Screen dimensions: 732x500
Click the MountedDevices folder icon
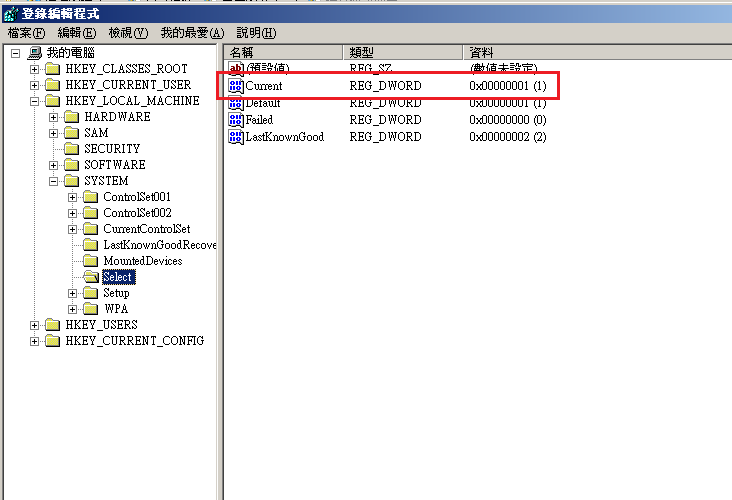click(x=91, y=261)
